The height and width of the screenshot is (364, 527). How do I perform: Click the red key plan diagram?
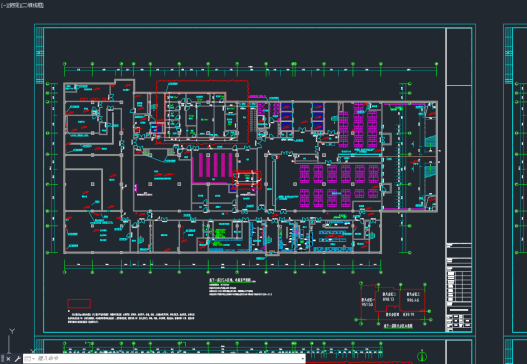coord(393,304)
